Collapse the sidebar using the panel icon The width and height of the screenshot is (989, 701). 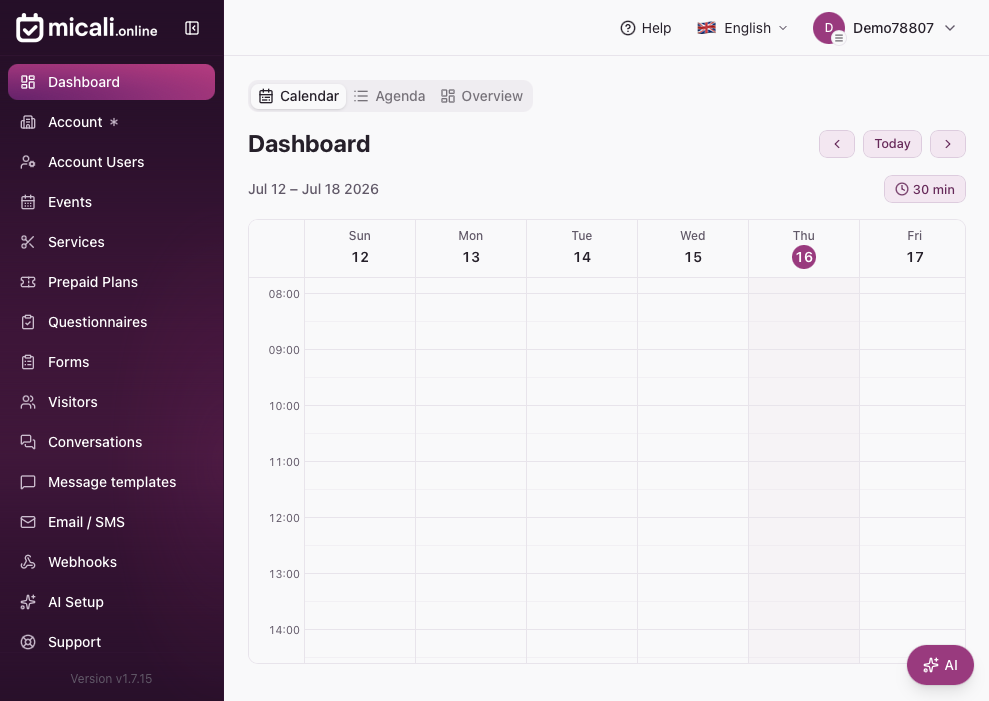click(x=192, y=28)
